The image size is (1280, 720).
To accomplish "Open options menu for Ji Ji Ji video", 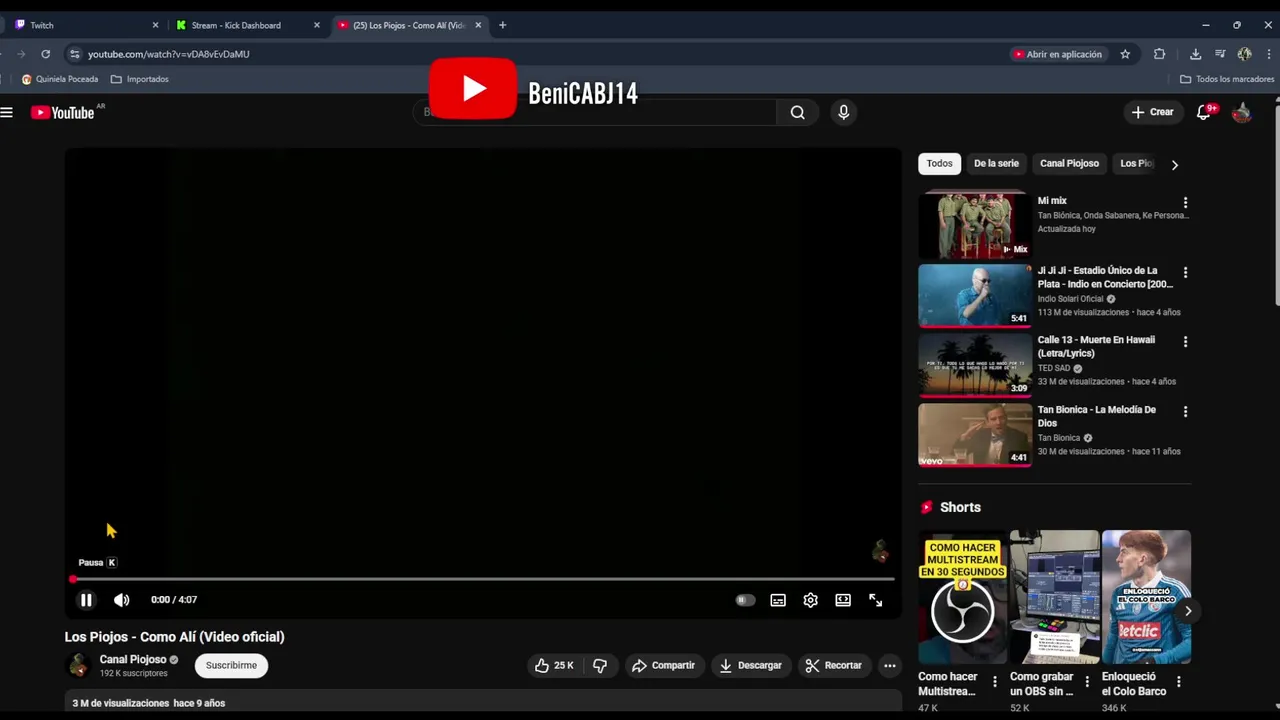I will [1185, 272].
